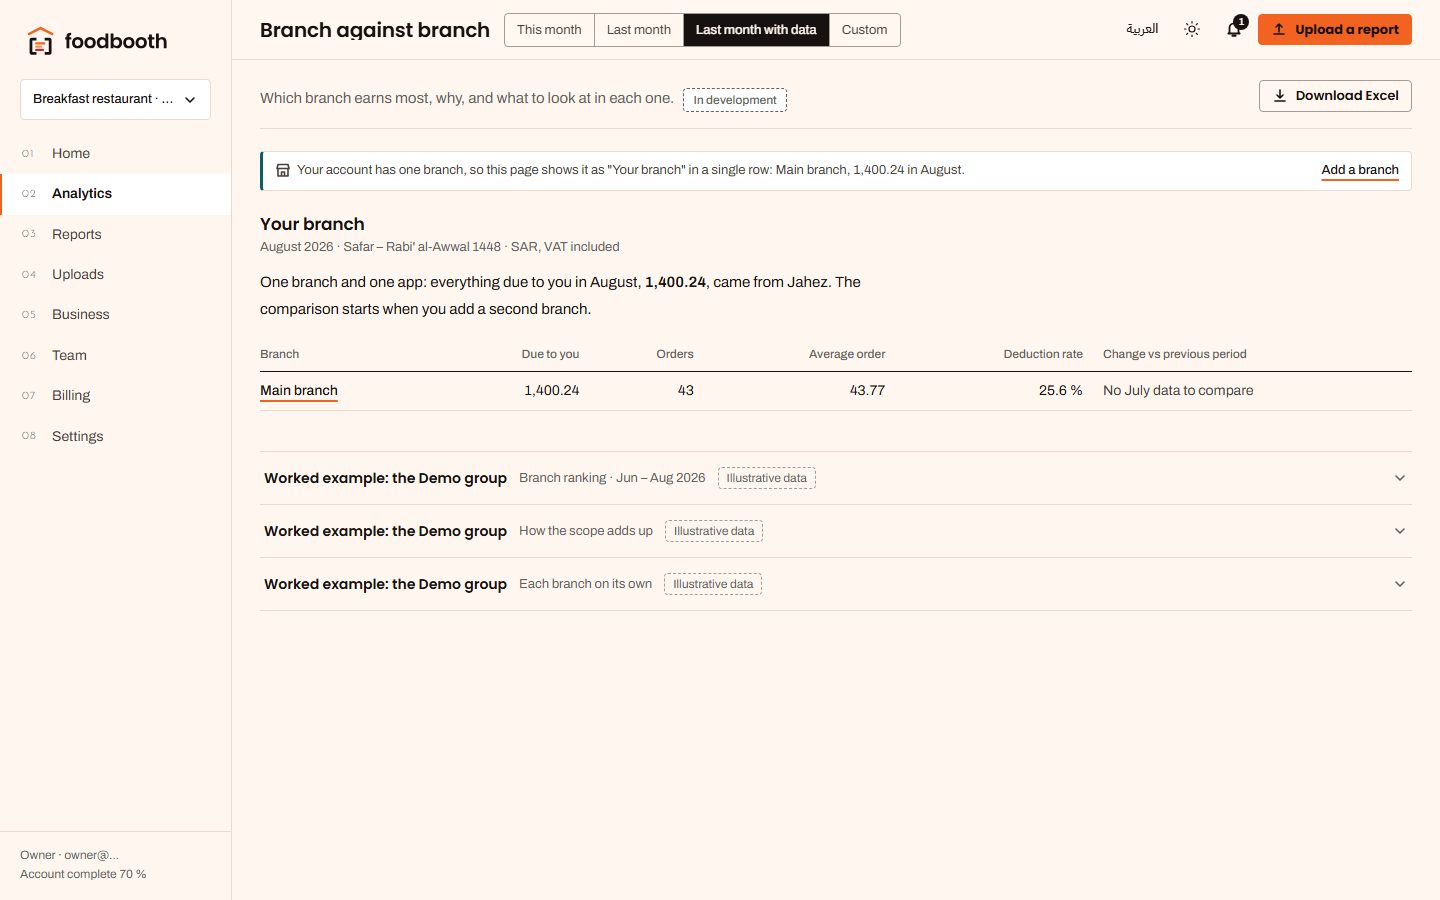Expand the Branch ranking worked example

(x=835, y=478)
